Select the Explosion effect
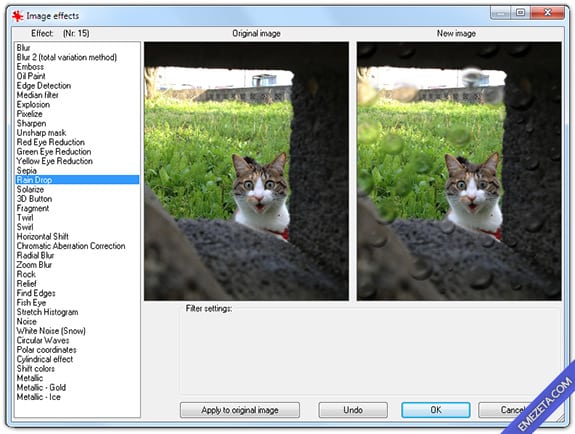575x434 pixels. pos(33,105)
